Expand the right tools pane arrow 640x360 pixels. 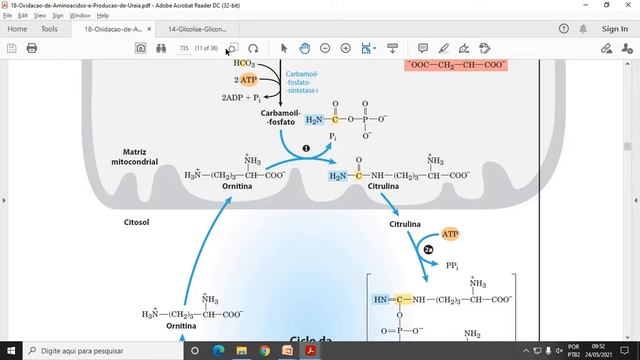click(636, 200)
